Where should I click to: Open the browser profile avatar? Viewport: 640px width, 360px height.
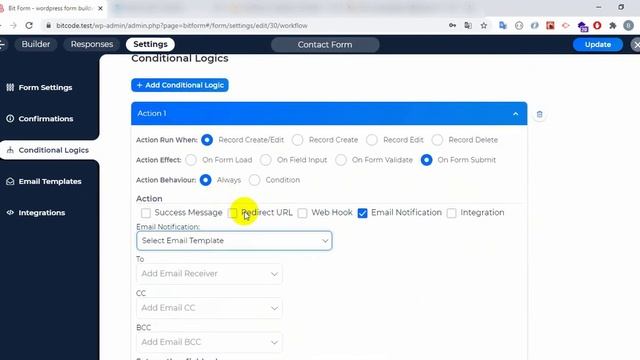[x=629, y=26]
